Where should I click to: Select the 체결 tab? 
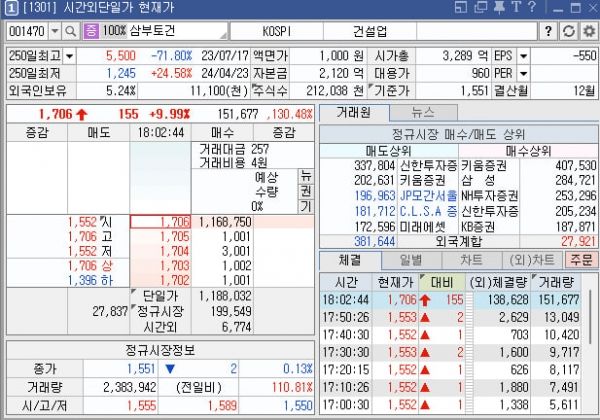(349, 260)
